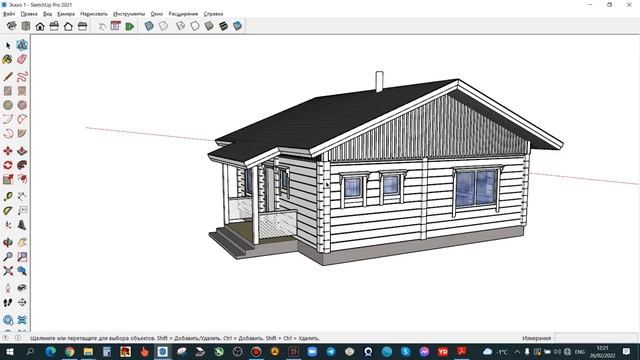Pick the 2-Point Arc tool
Viewport: 640px width, 360px height.
22,119
